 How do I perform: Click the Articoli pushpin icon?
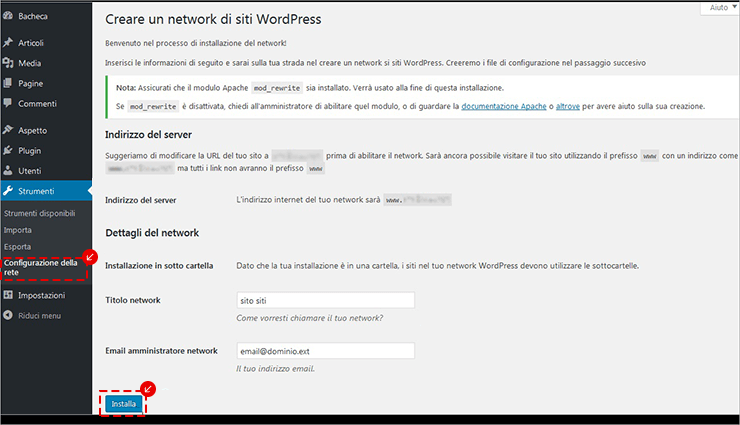point(8,42)
